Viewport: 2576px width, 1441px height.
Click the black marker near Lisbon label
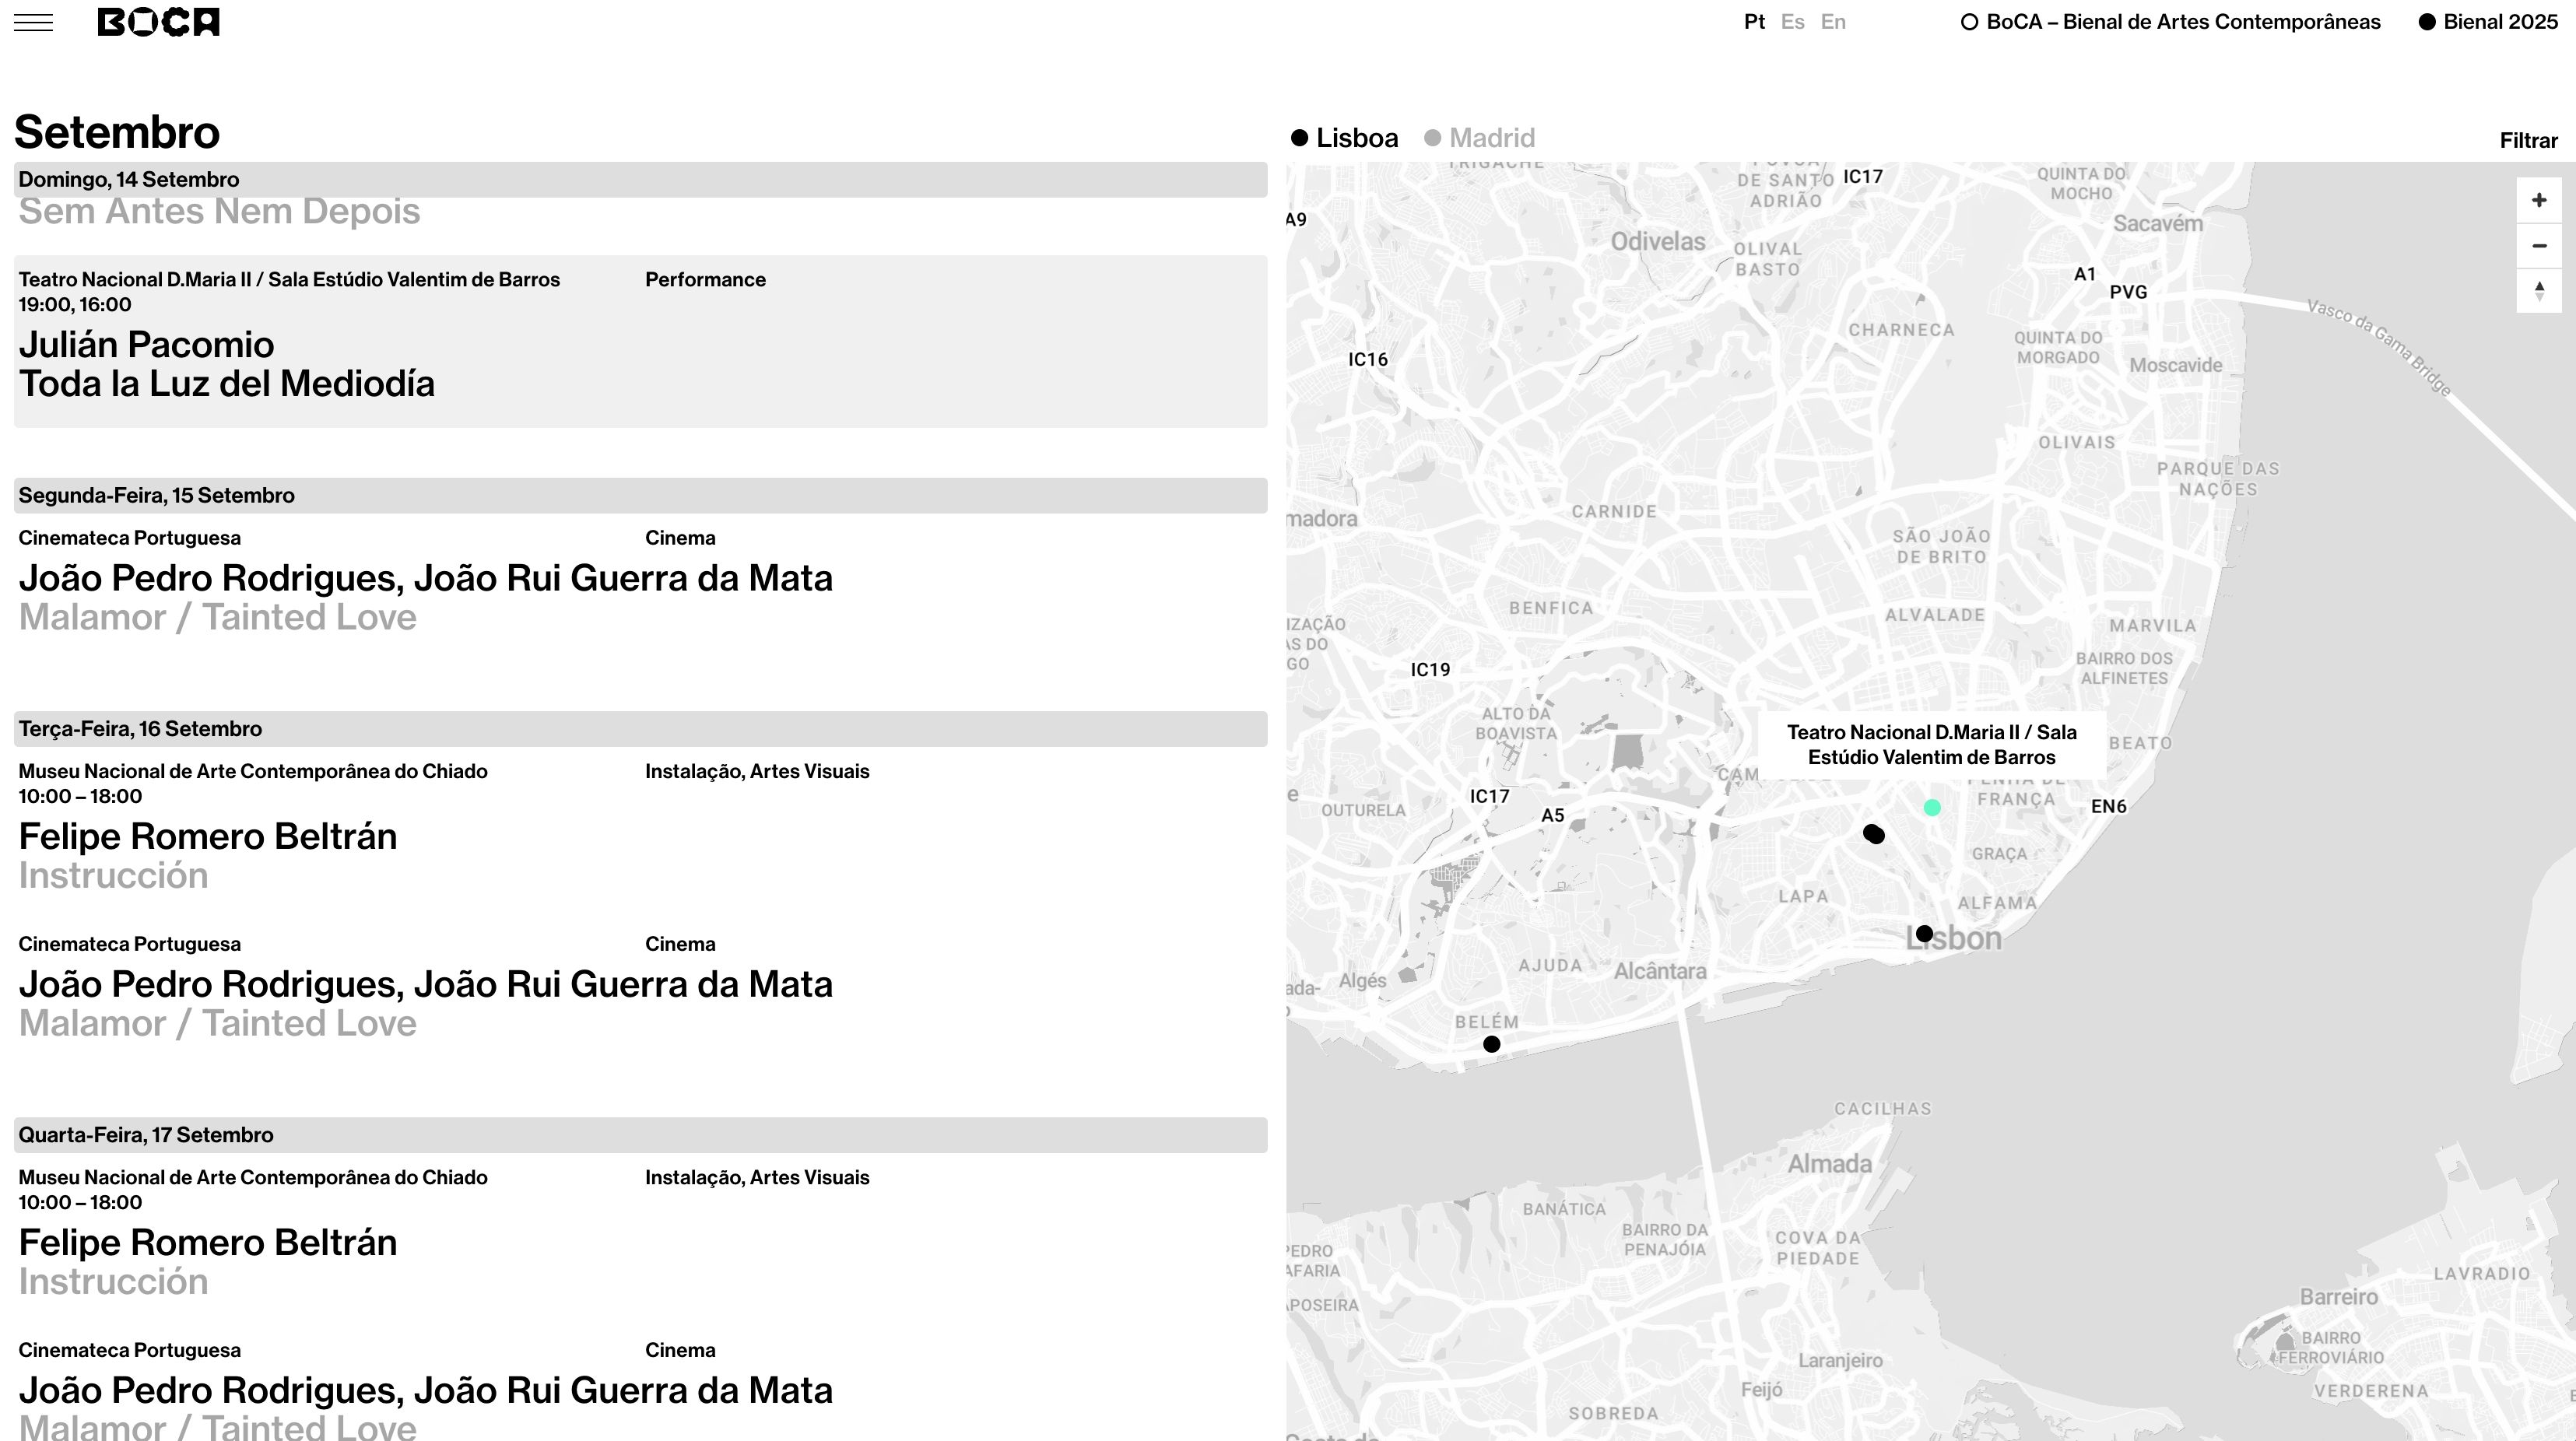click(x=1924, y=933)
